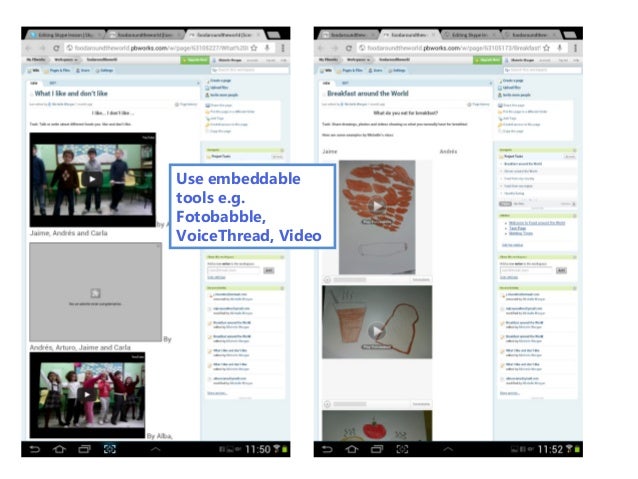
Task: Open Settings in the left PBworks page
Action: pos(105,70)
